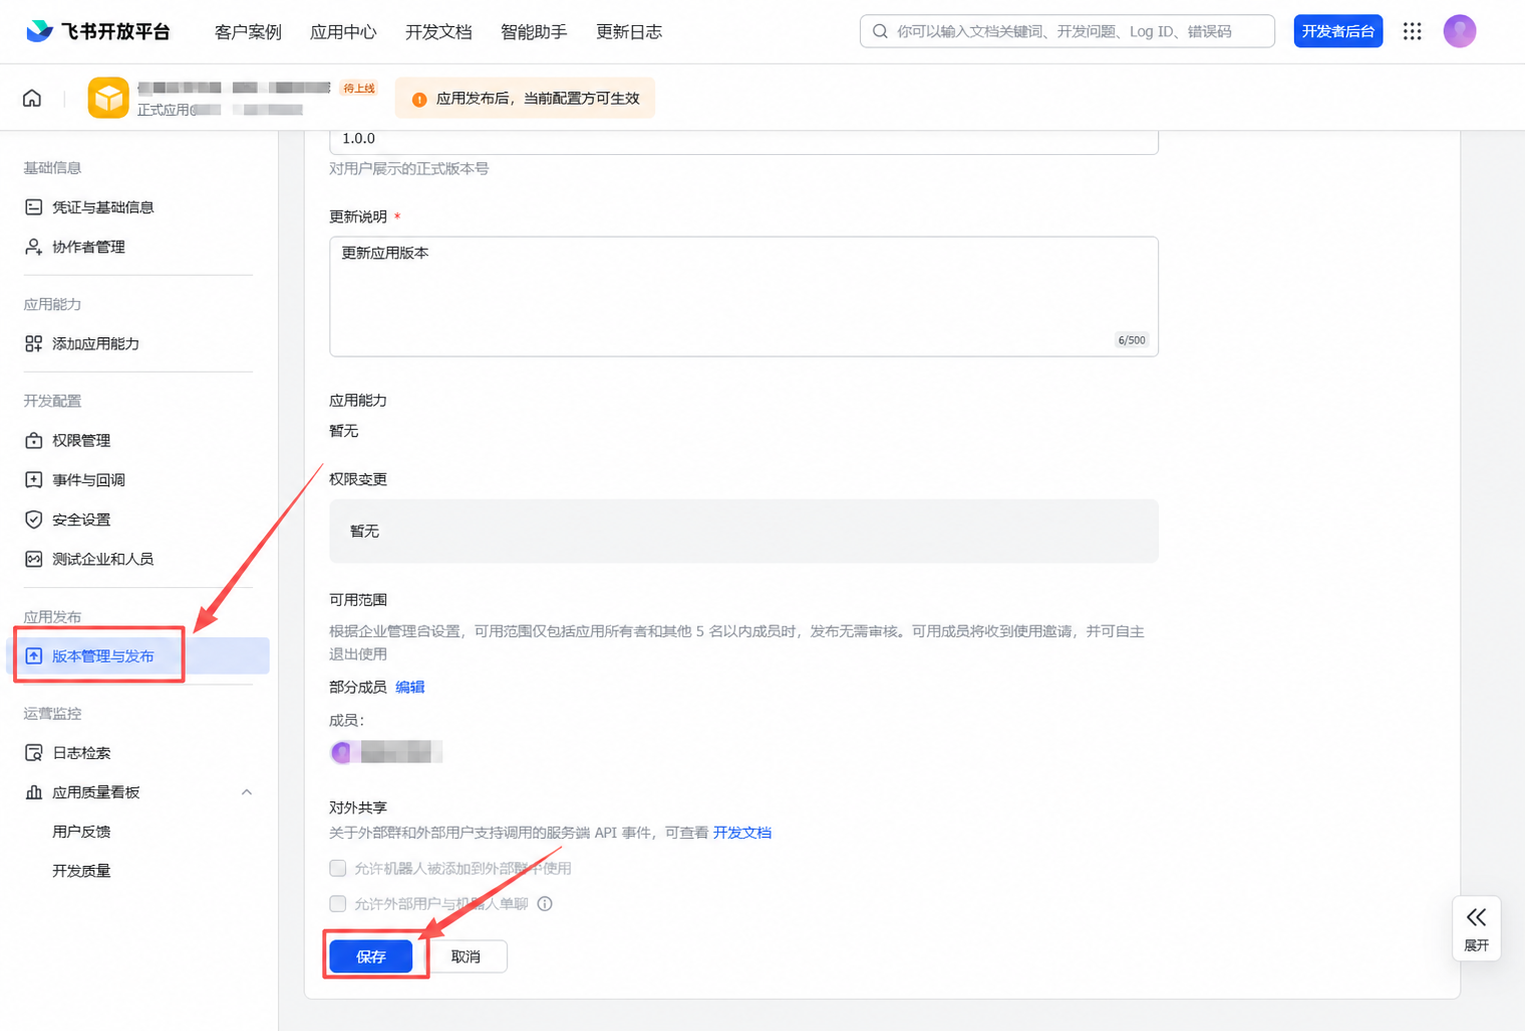Click the 展开 double-chevron icon
1525x1031 pixels.
coord(1476,917)
